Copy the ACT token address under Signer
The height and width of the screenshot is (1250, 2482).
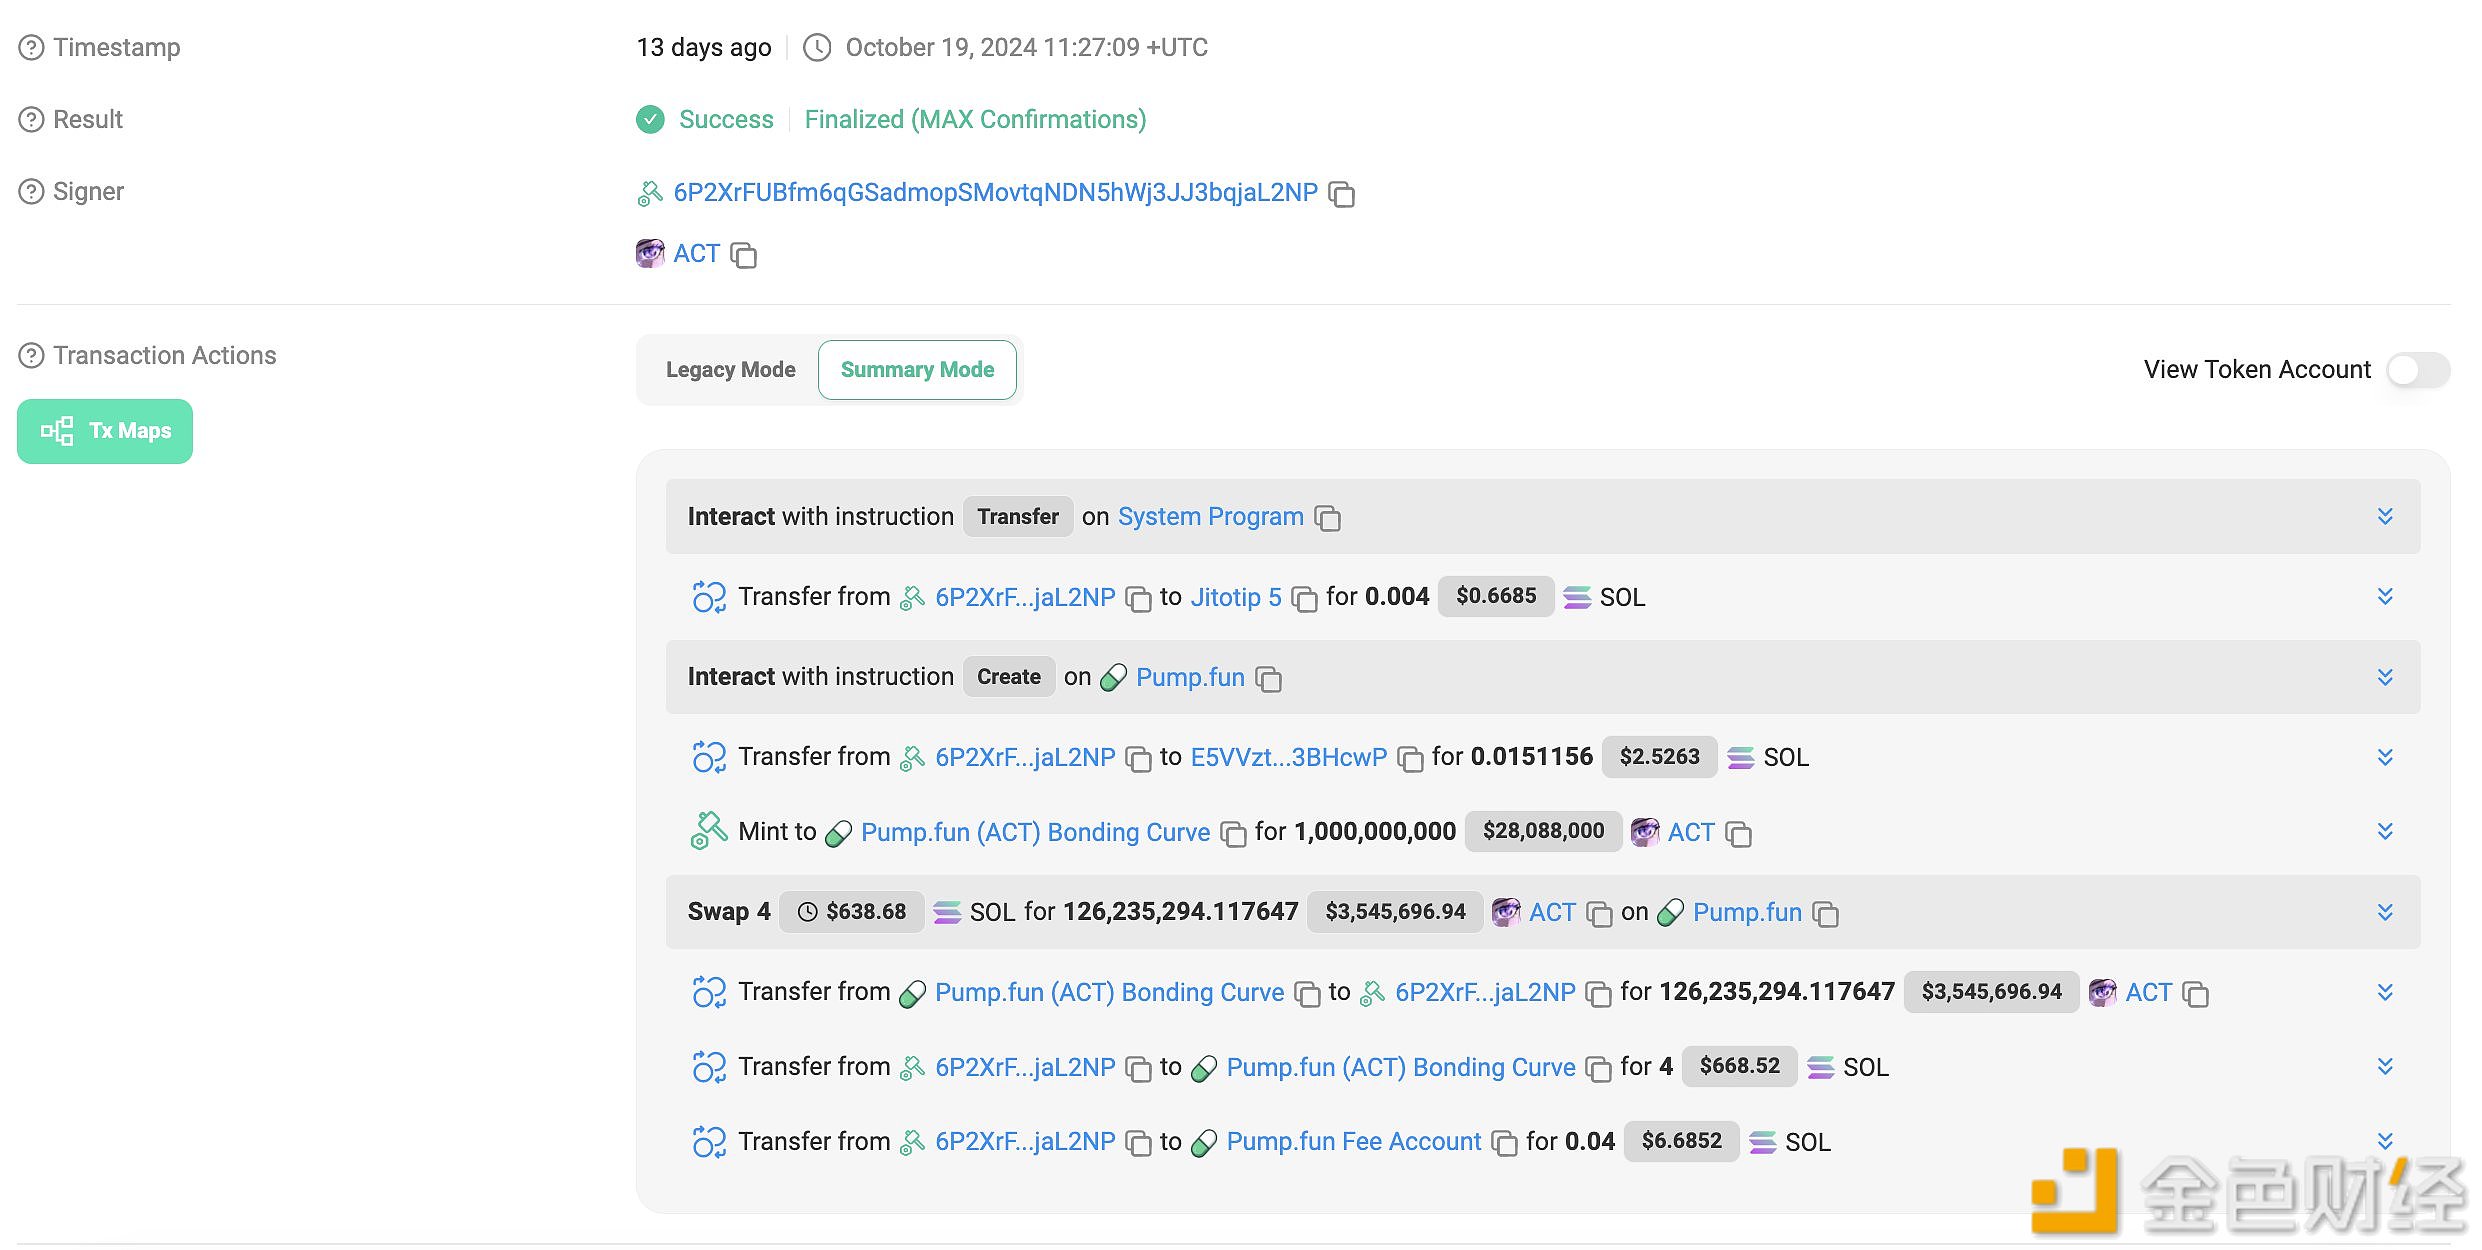coord(743,255)
